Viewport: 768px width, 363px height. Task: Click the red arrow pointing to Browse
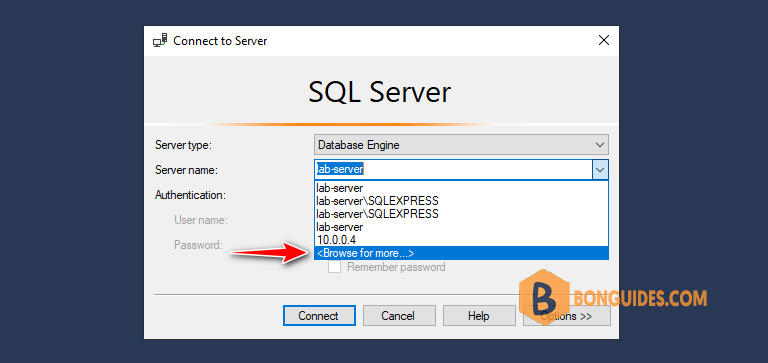point(269,253)
